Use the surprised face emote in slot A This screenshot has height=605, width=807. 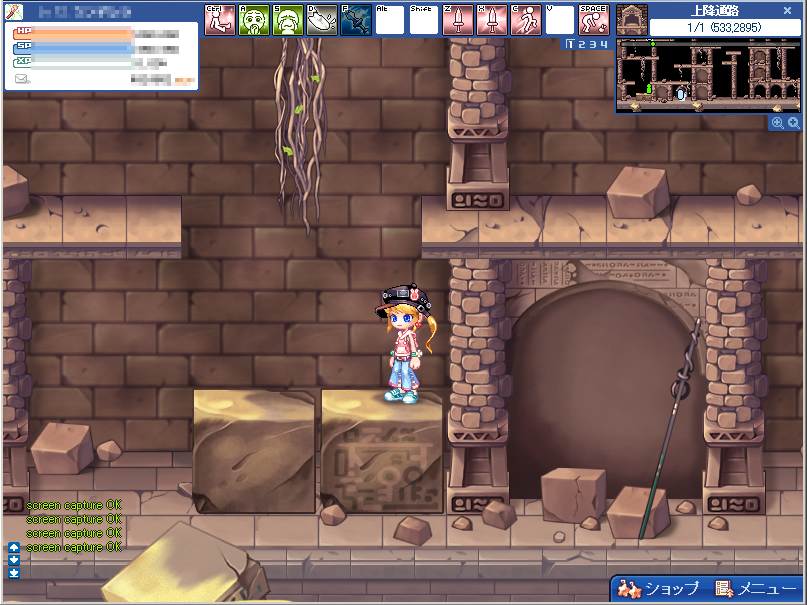click(x=254, y=20)
